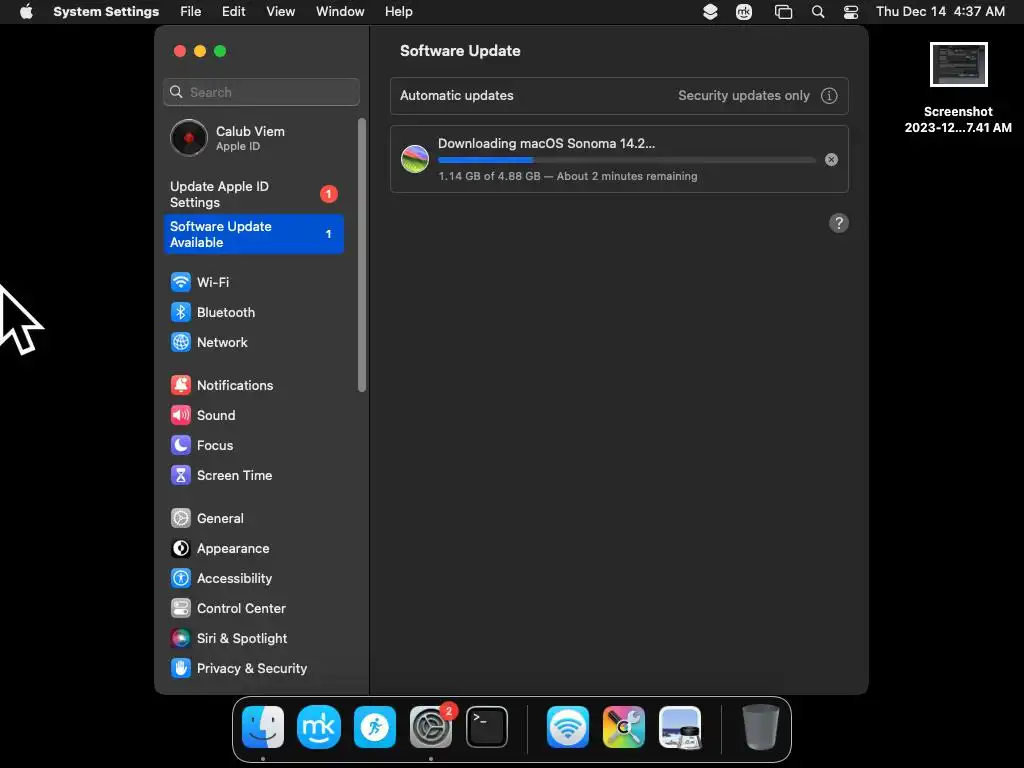Open ColorSync Utility in Dock
This screenshot has height=768, width=1024.
click(624, 727)
